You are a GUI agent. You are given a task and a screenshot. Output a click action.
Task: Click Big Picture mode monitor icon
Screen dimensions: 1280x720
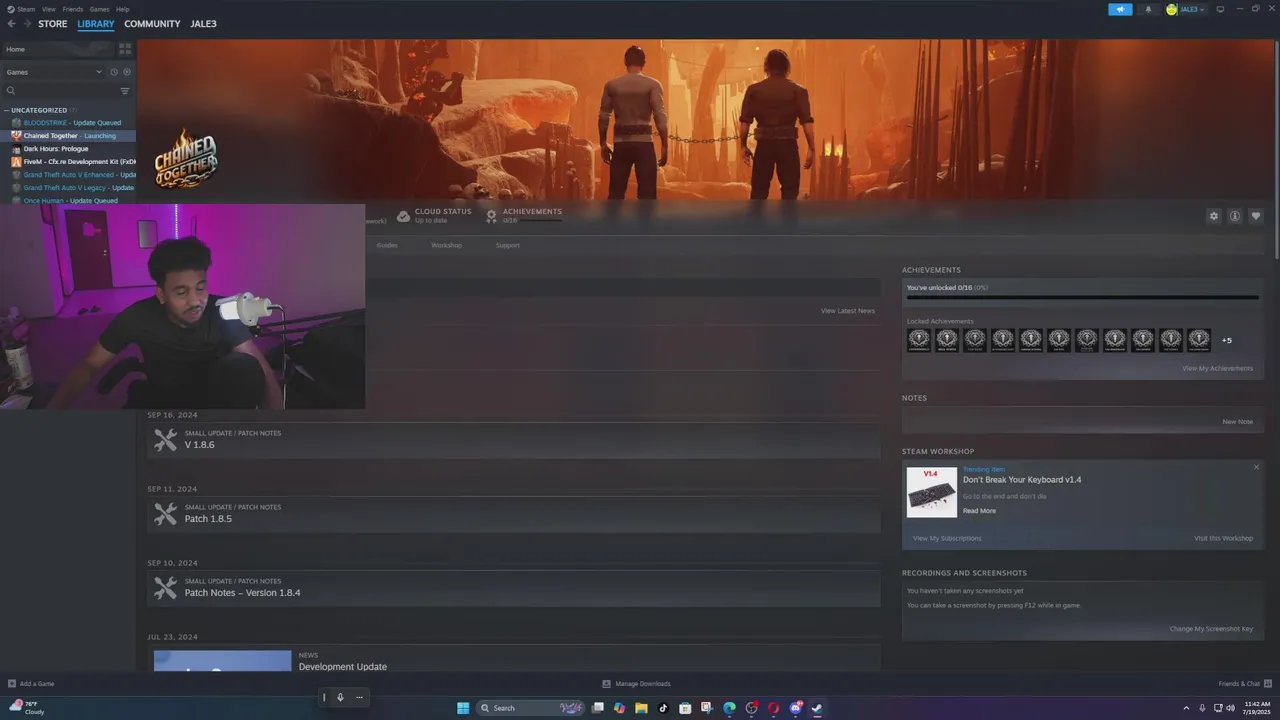[1220, 9]
